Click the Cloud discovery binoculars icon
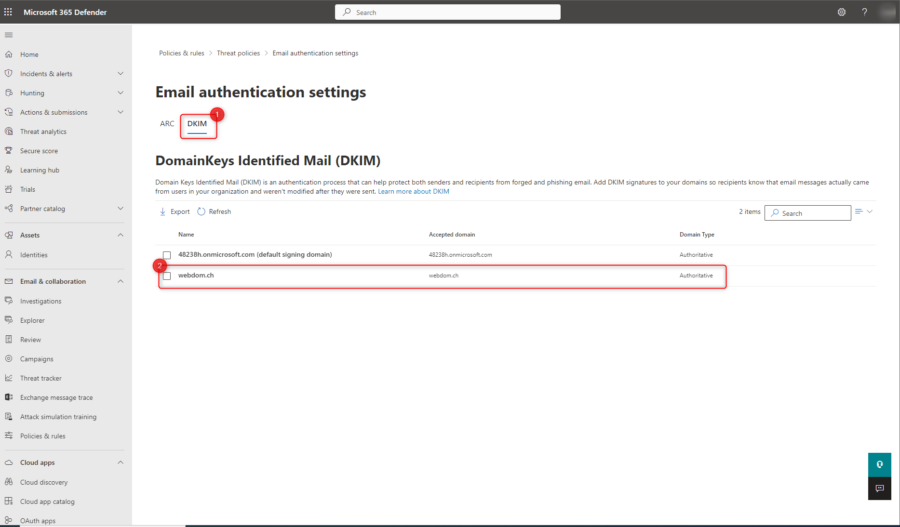Screen dimensions: 900x527 point(9,482)
